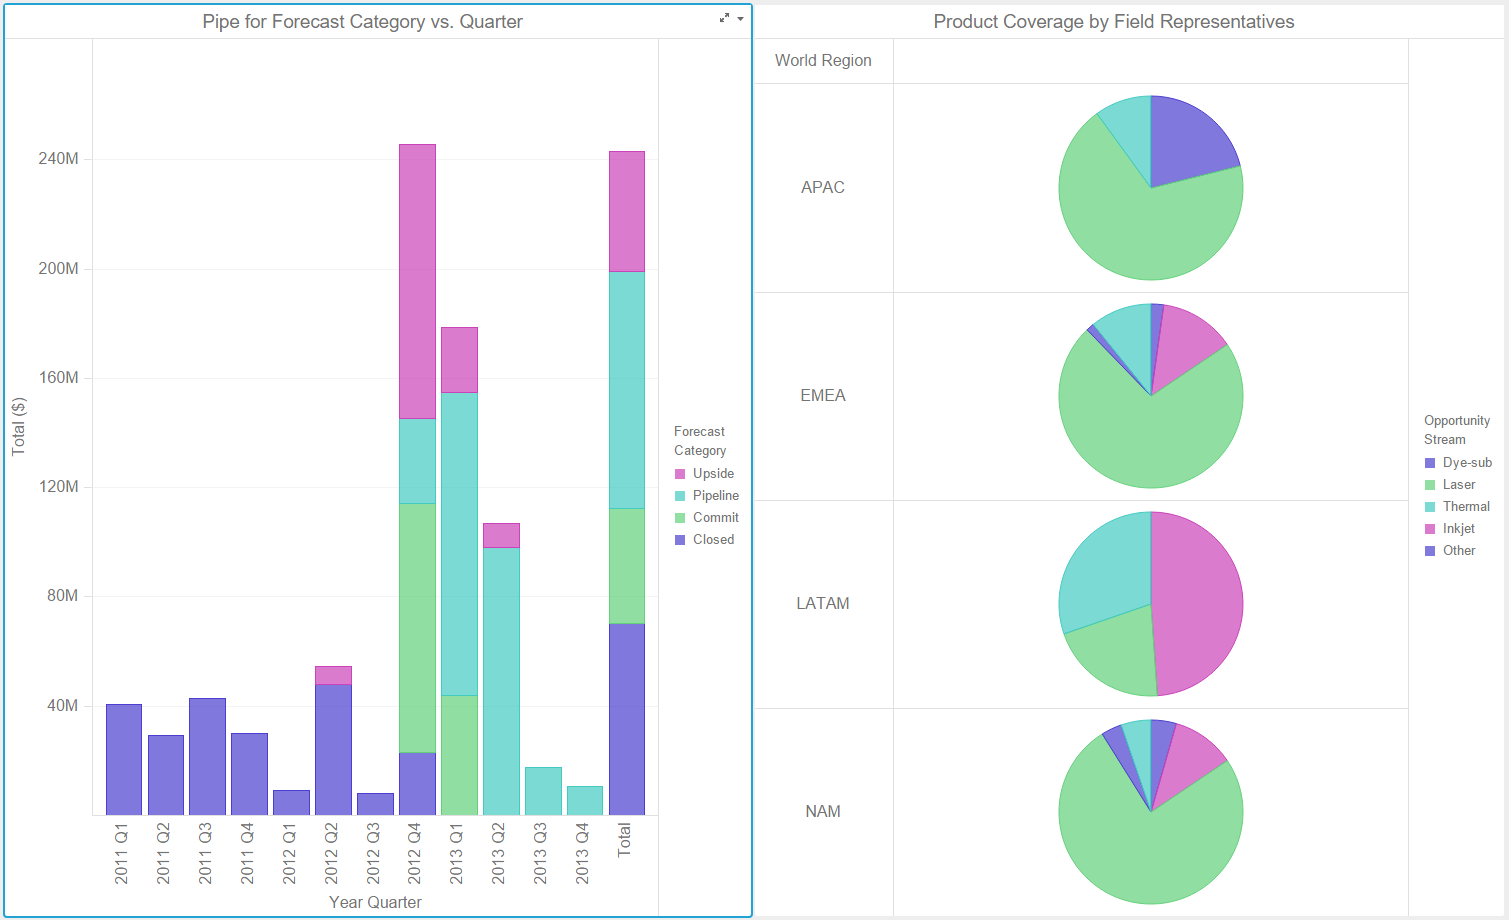Maximize the Pipe for Forecast Category chart
The width and height of the screenshot is (1509, 920).
click(724, 18)
